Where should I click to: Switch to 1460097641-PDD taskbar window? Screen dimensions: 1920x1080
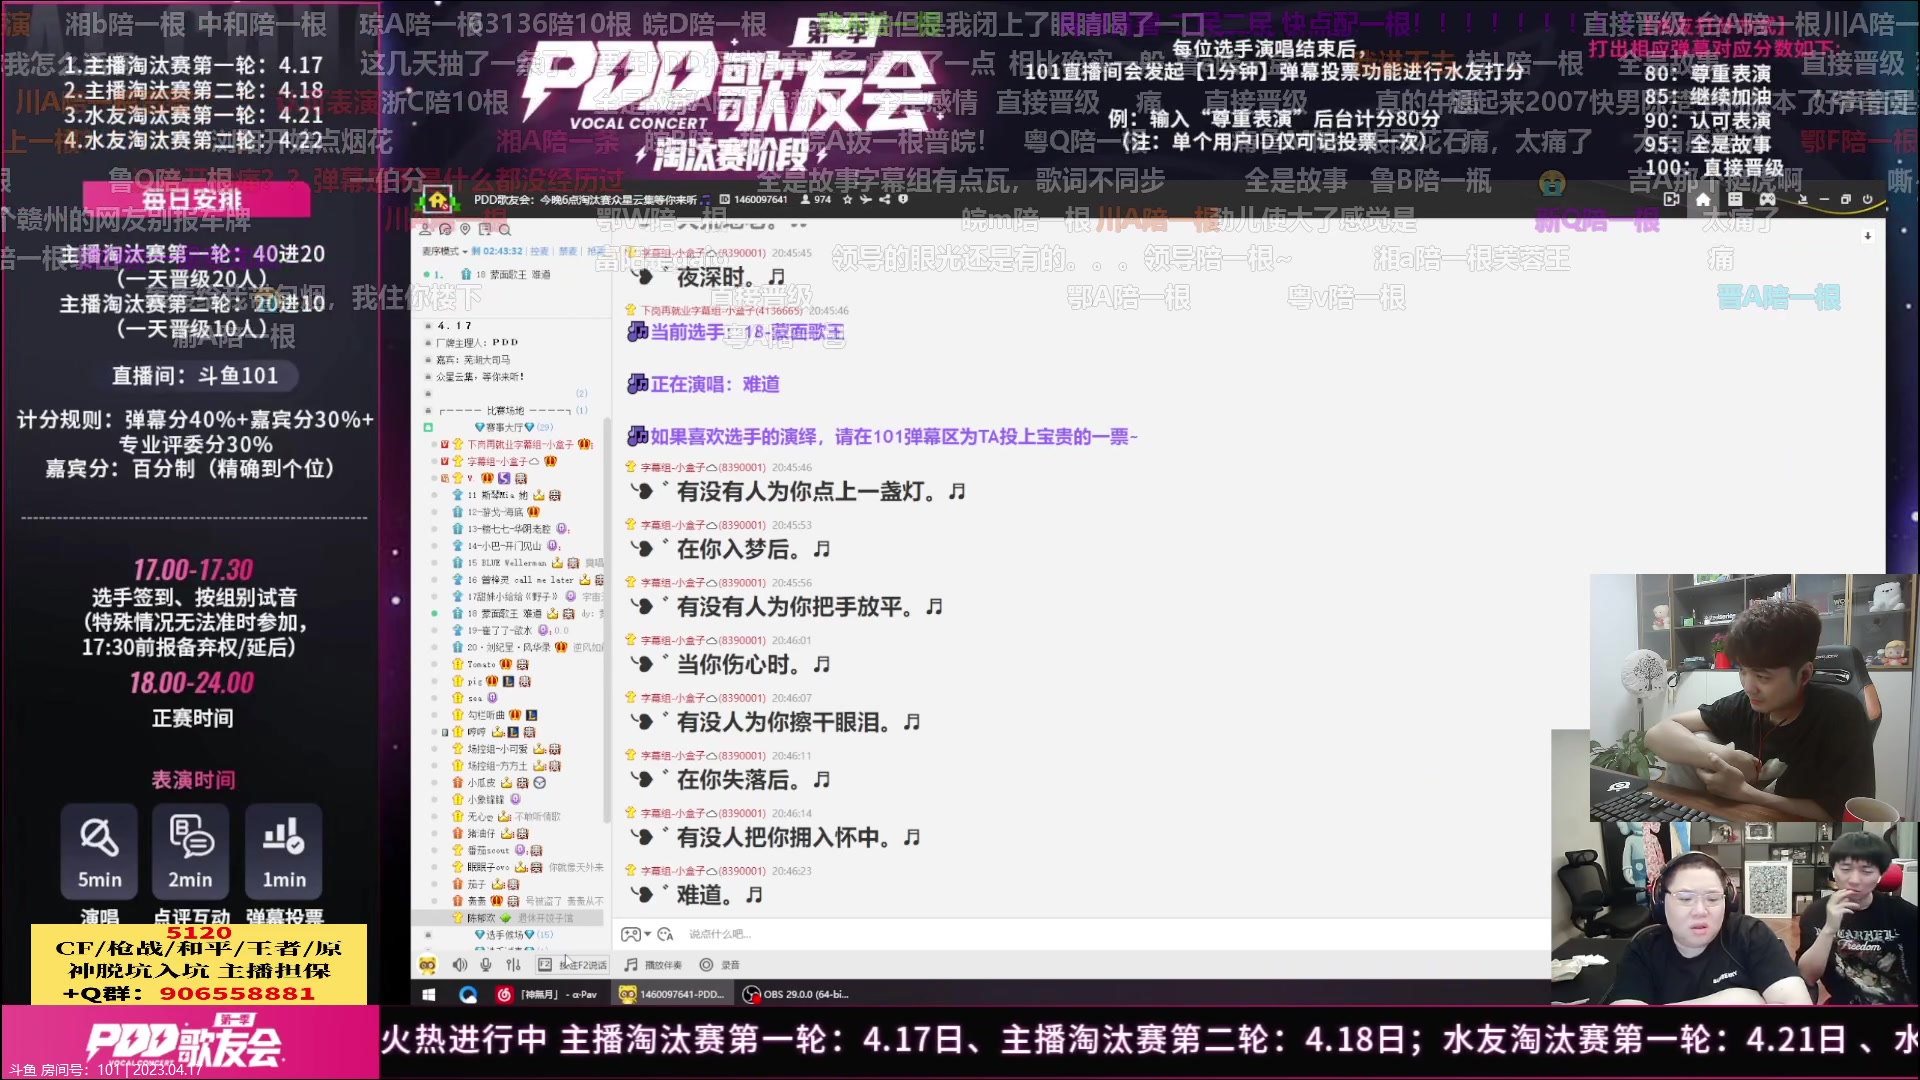(x=671, y=994)
